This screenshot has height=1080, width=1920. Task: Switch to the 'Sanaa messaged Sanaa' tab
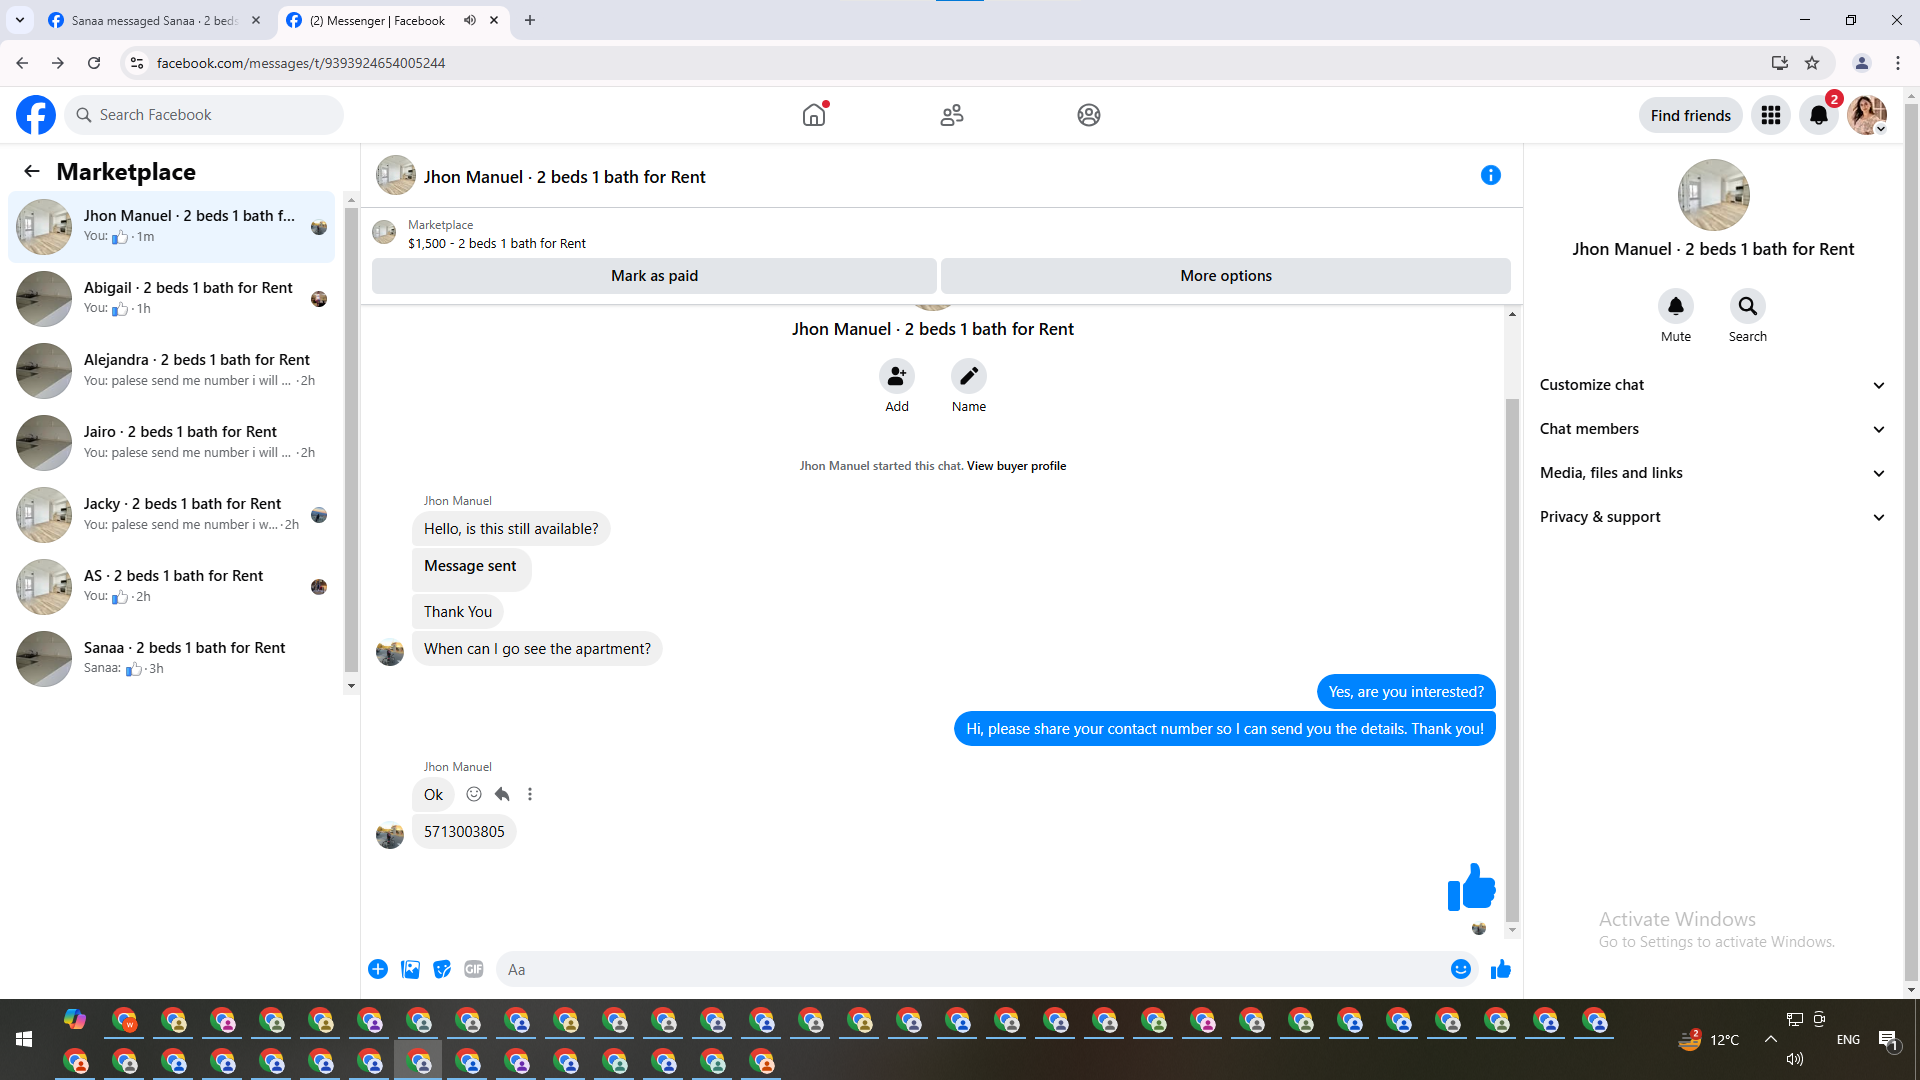(155, 20)
